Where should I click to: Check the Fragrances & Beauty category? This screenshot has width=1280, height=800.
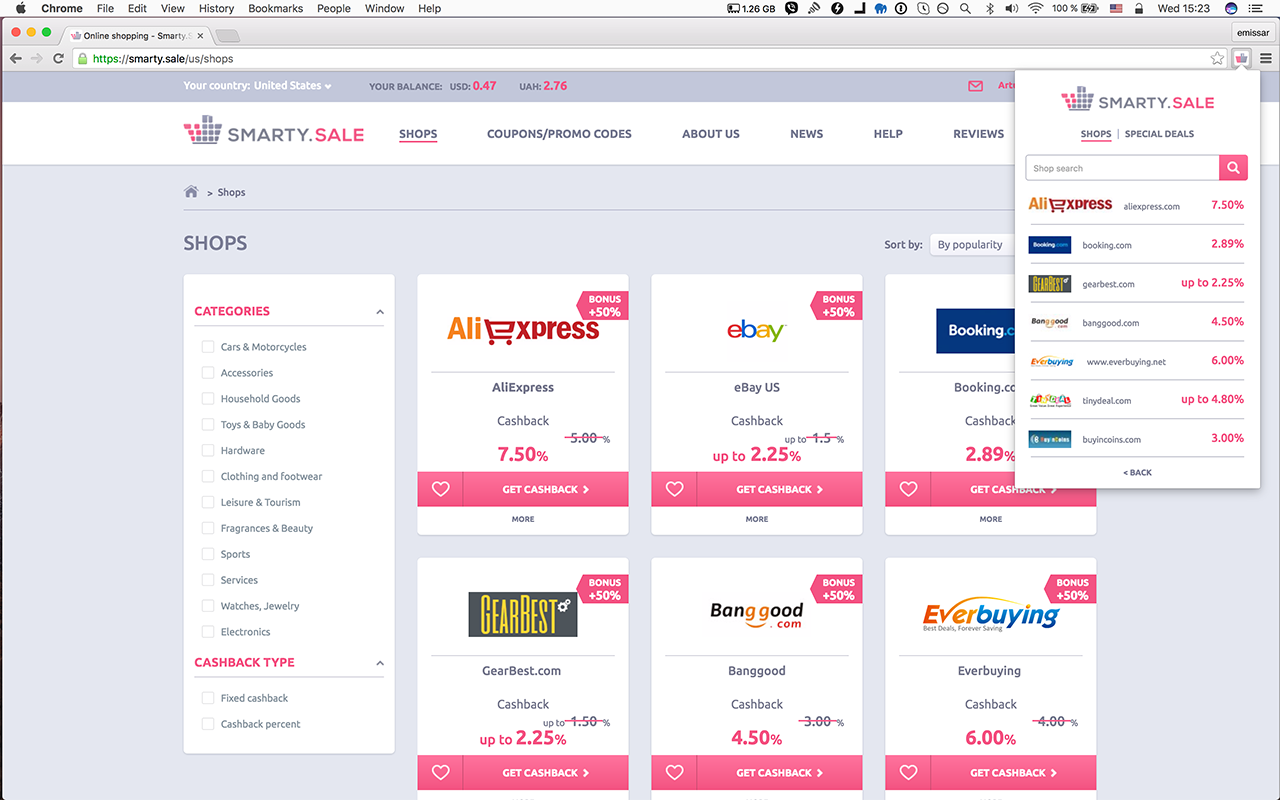pos(208,528)
